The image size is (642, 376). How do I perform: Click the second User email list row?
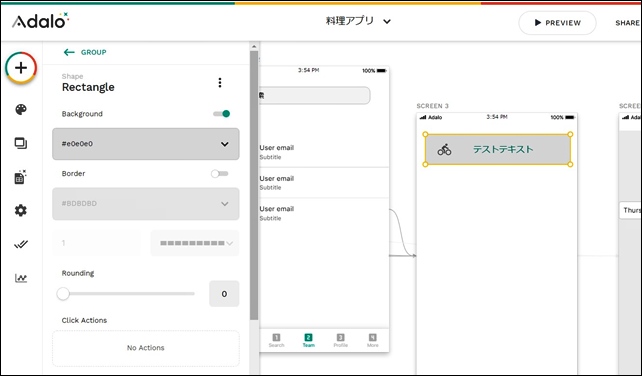tap(323, 183)
